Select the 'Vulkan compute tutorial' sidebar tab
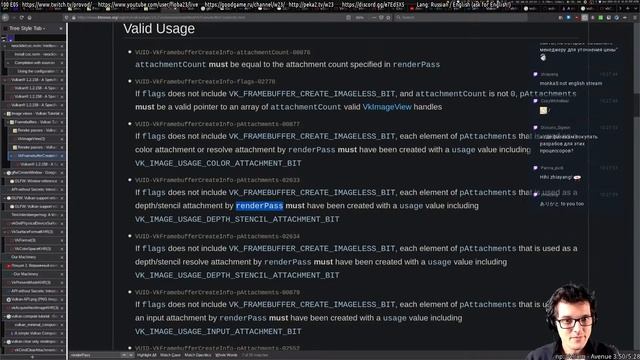640x360 pixels. coord(35,316)
